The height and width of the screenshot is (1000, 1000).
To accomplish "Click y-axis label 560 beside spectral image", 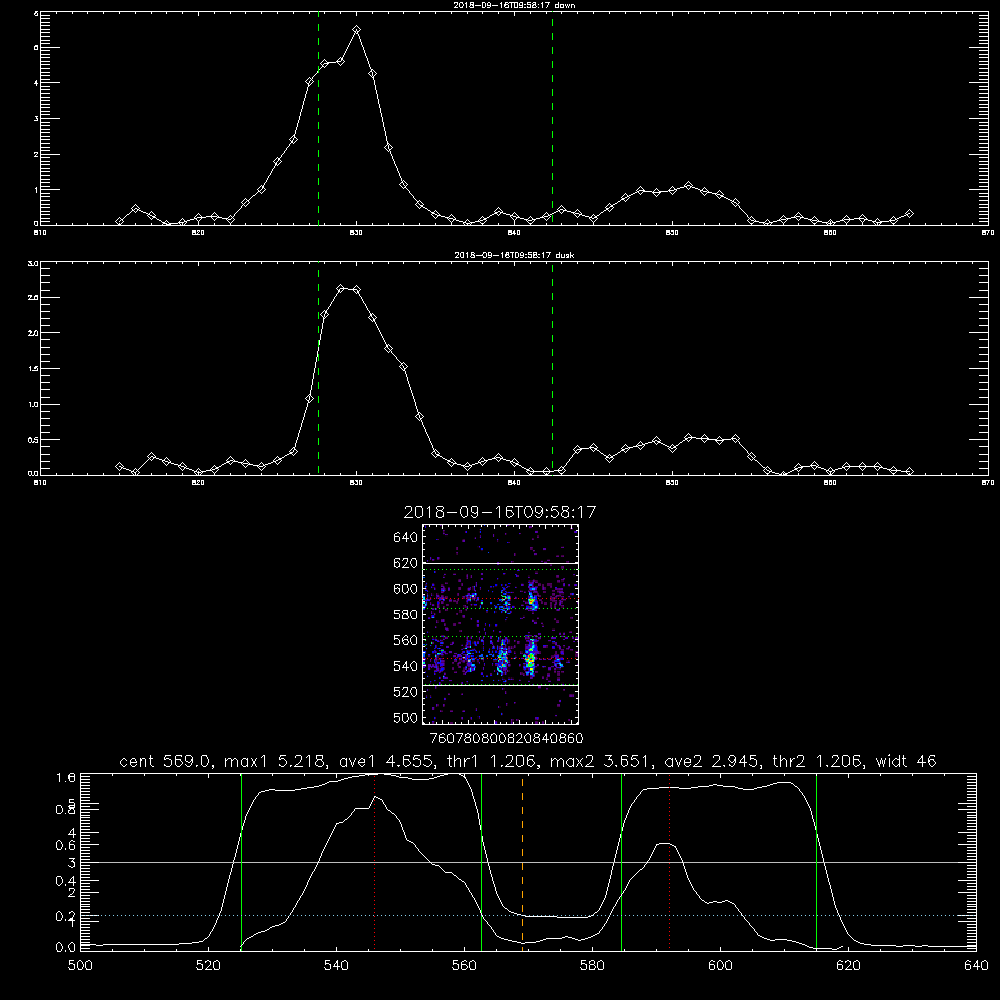I will click(x=406, y=640).
